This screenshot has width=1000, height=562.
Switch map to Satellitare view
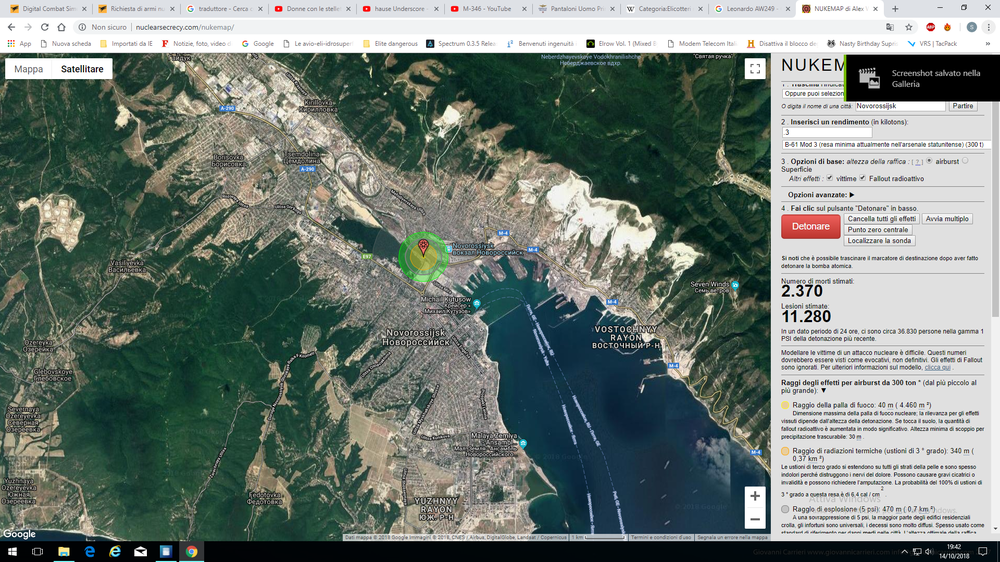82,69
